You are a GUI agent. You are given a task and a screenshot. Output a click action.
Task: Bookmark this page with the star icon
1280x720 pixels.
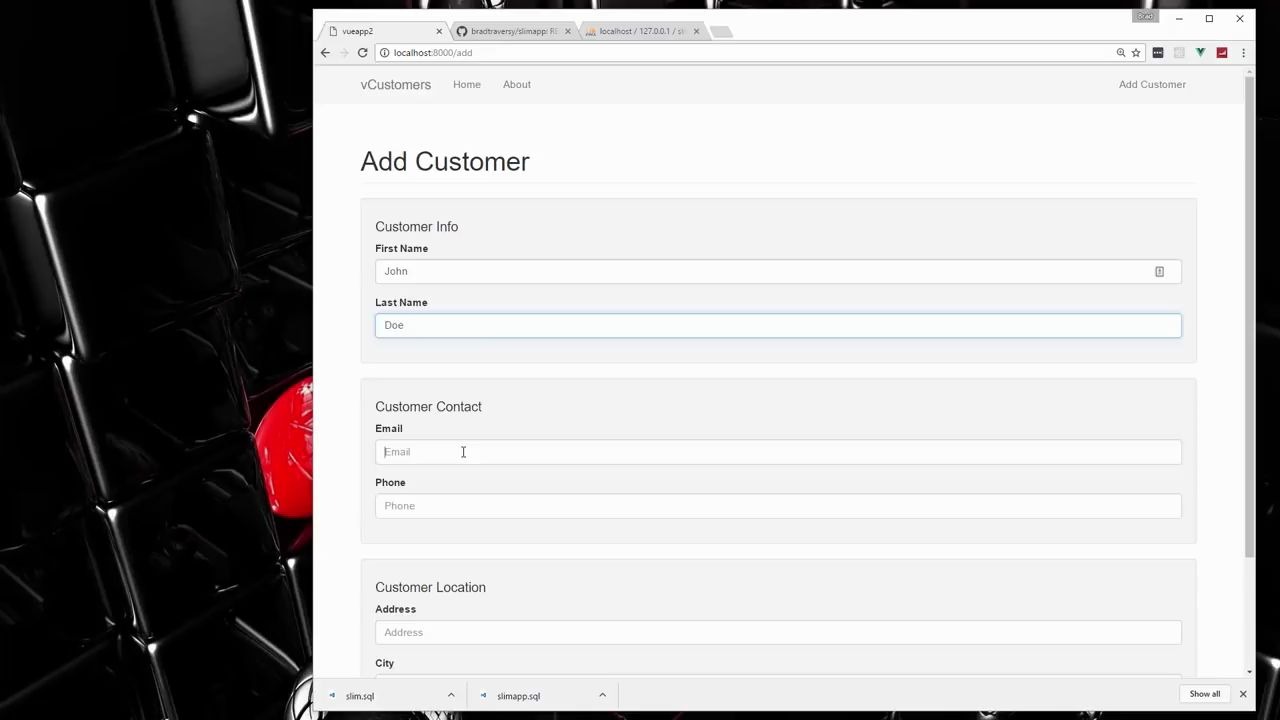[x=1136, y=53]
